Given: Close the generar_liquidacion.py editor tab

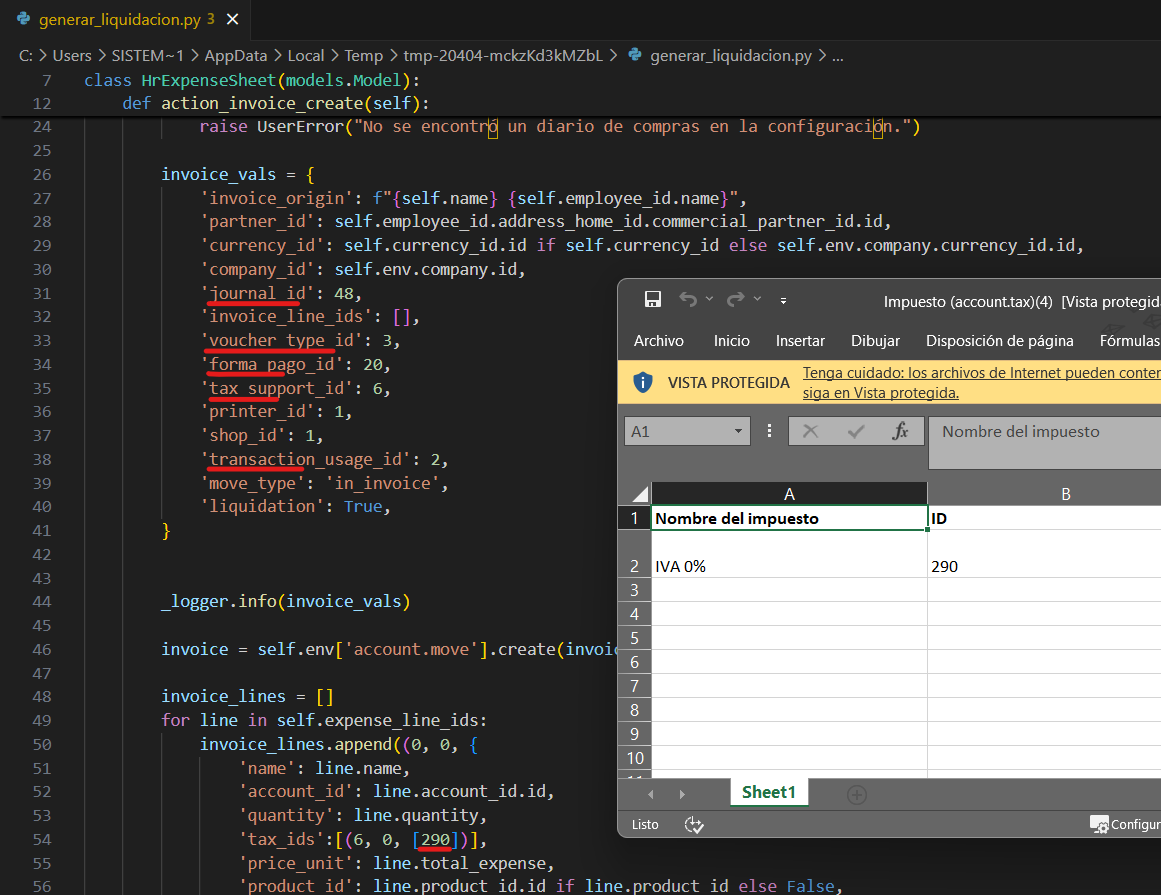Looking at the screenshot, I should coord(234,19).
